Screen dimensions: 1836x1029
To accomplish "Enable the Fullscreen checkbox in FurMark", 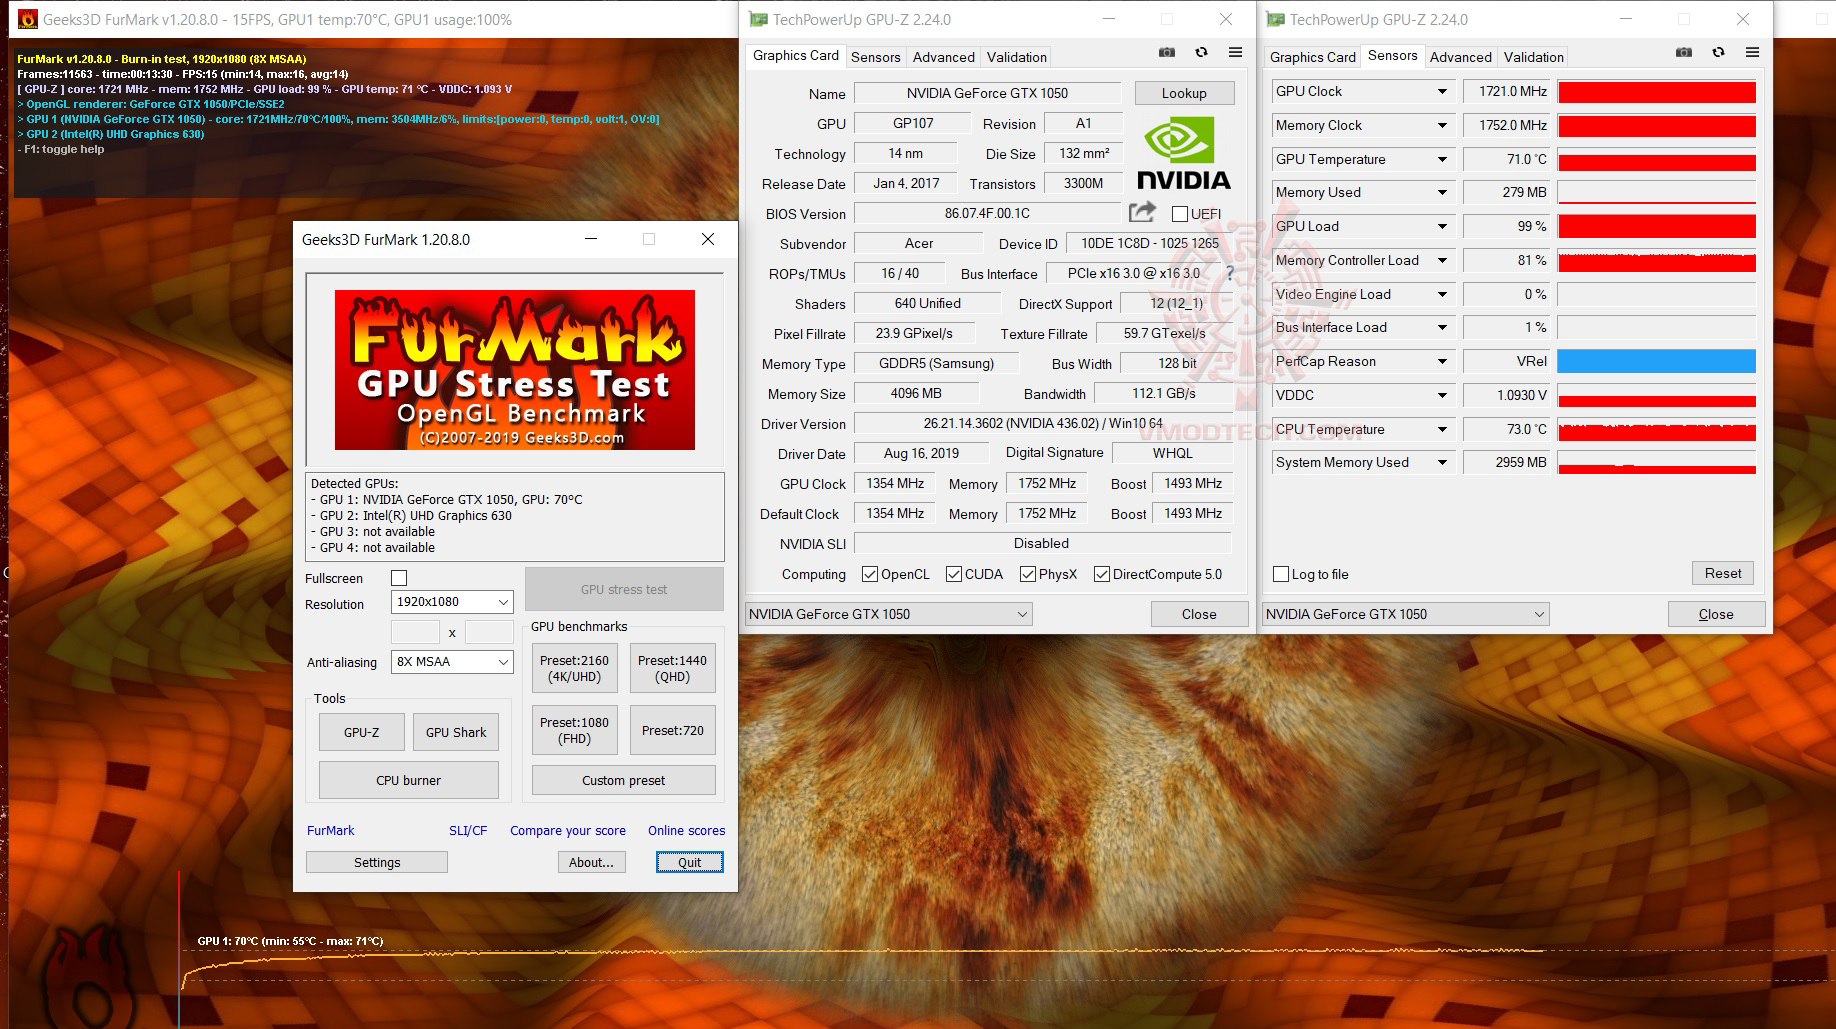I will coord(399,578).
